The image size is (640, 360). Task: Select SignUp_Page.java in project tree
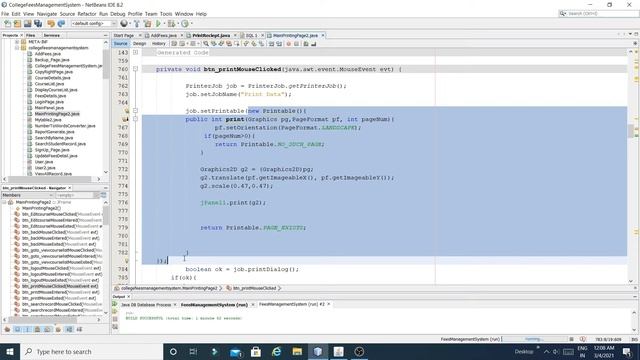[x=52, y=150]
